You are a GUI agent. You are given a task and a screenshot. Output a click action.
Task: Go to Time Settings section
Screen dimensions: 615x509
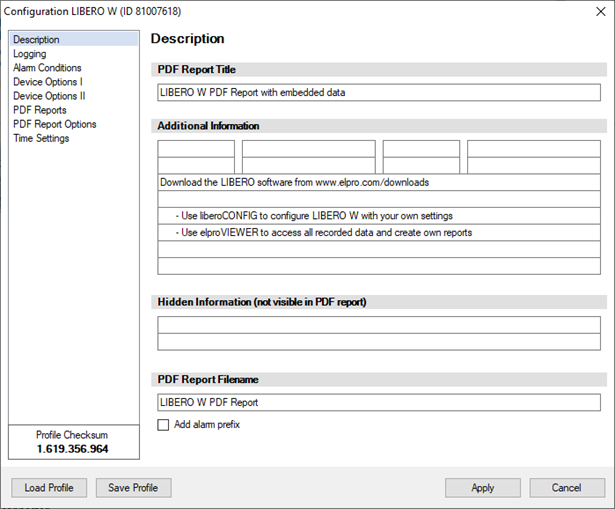41,138
